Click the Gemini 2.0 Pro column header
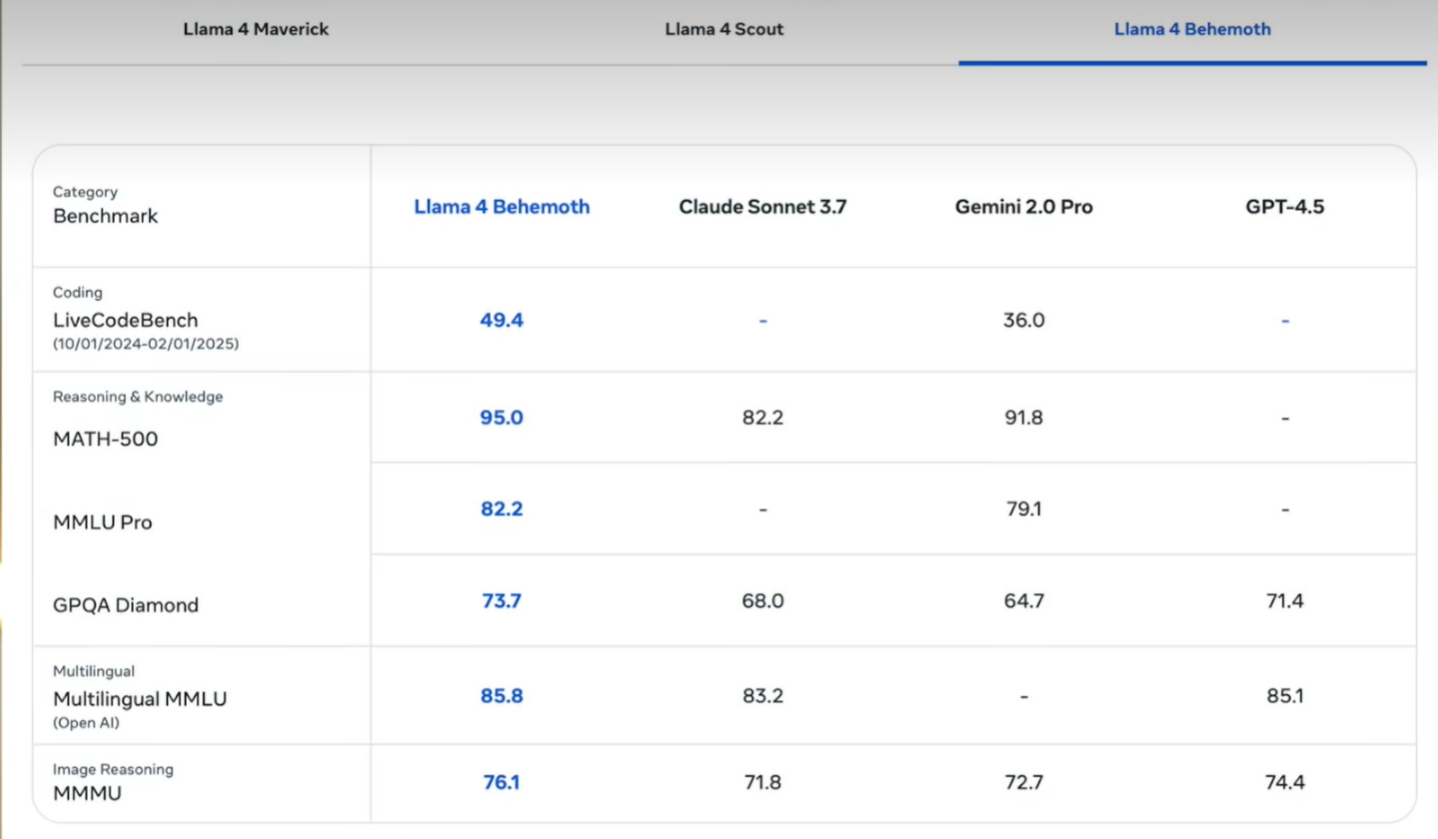Screen dimensions: 1438x839 click(x=1024, y=207)
